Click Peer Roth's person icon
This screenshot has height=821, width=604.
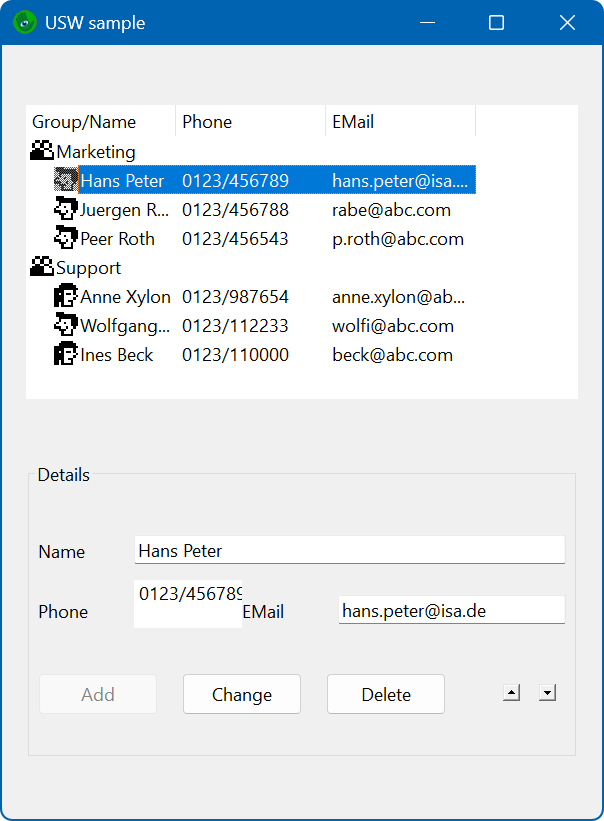tap(66, 238)
